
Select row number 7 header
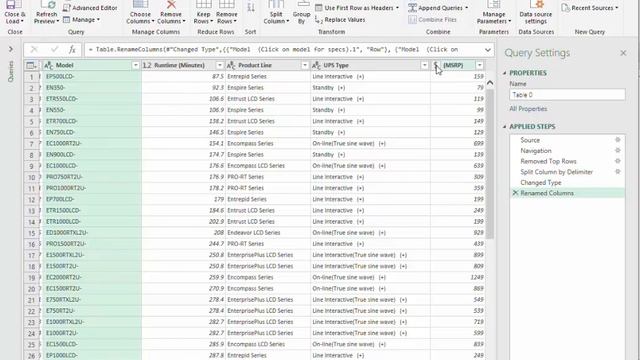[x=31, y=144]
